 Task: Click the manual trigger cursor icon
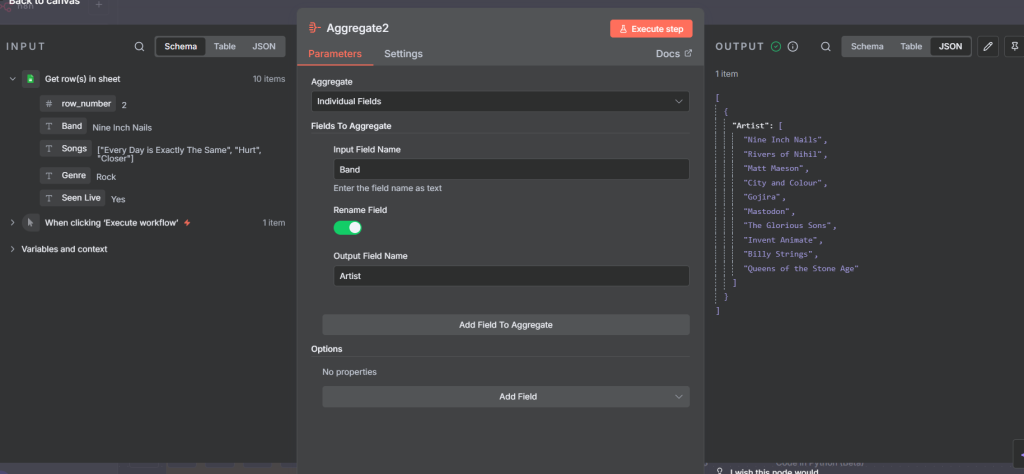pos(30,222)
